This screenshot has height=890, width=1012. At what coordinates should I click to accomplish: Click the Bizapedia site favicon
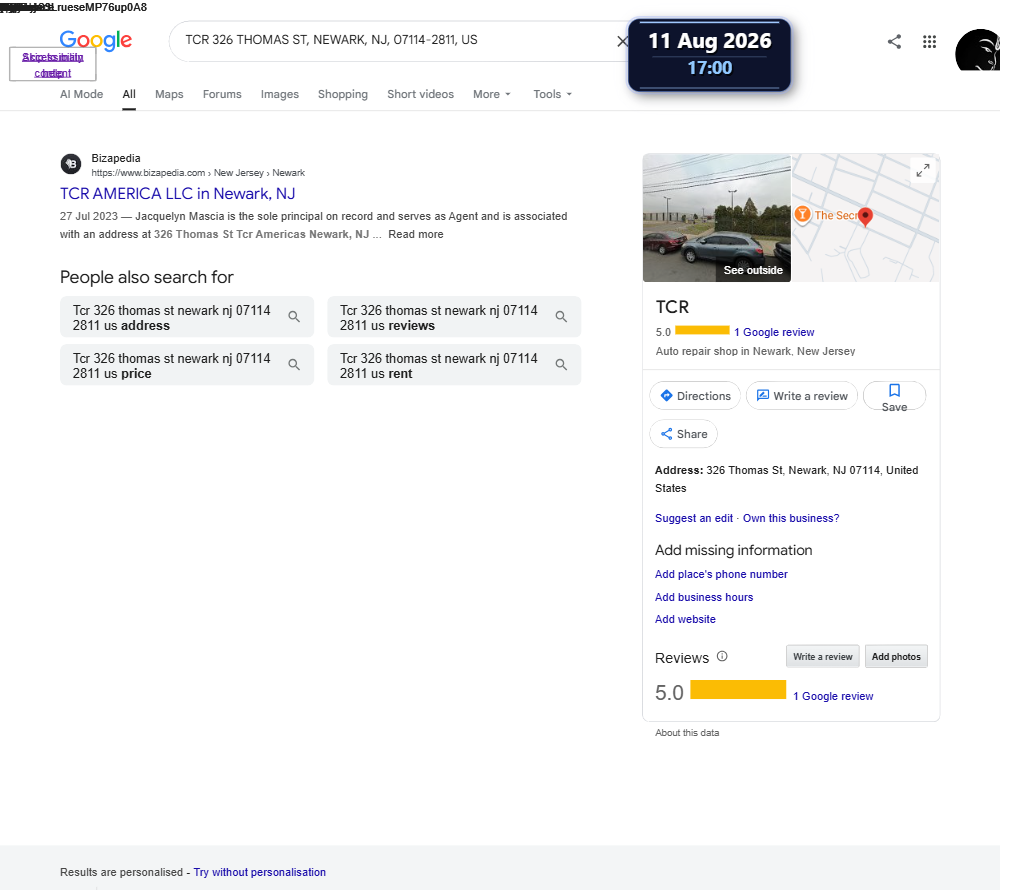click(71, 164)
